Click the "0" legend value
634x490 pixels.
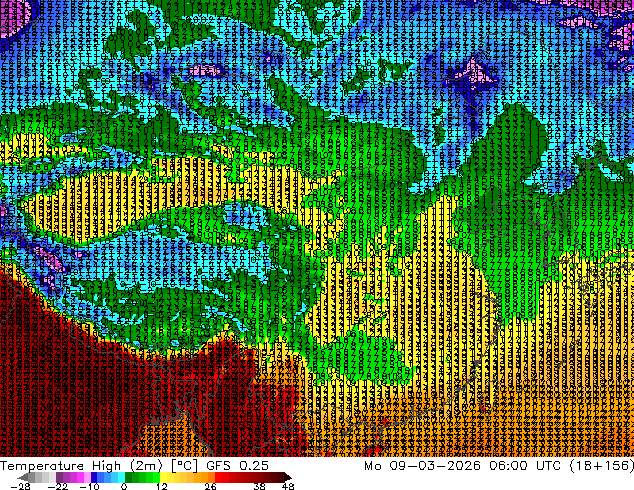click(124, 486)
